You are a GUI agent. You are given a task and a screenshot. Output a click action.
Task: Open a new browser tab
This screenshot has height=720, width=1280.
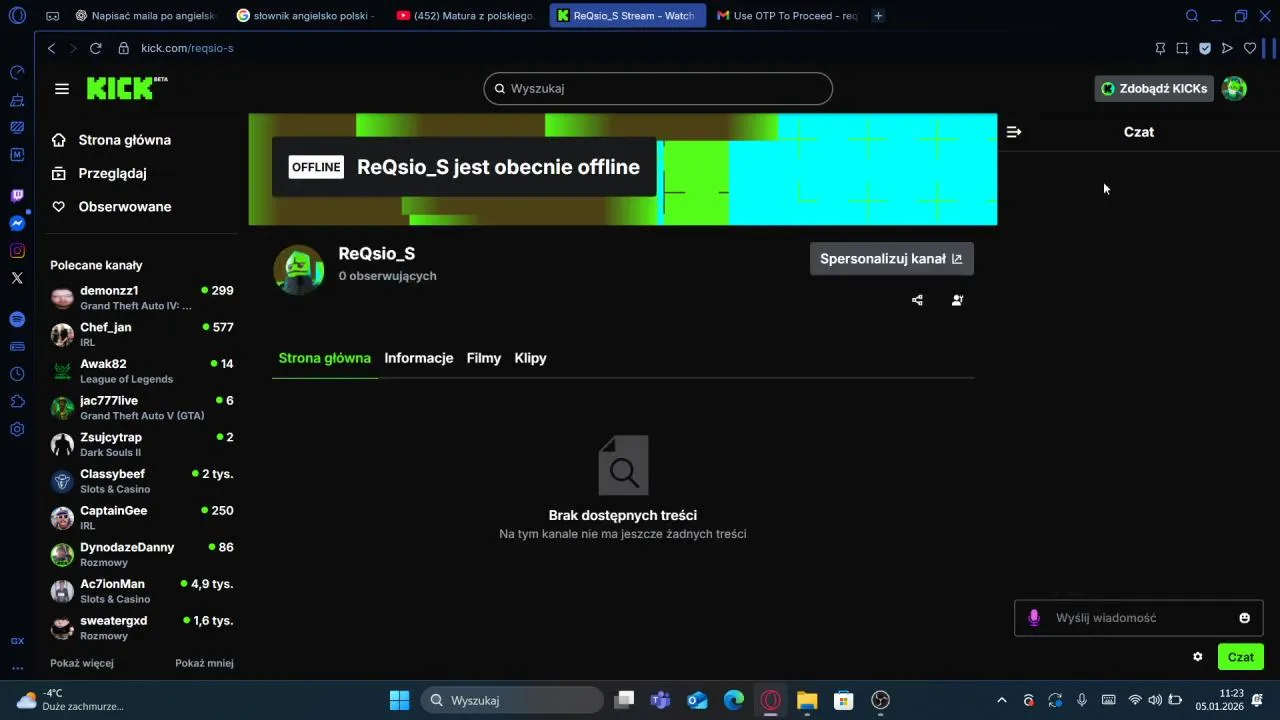[x=878, y=16]
